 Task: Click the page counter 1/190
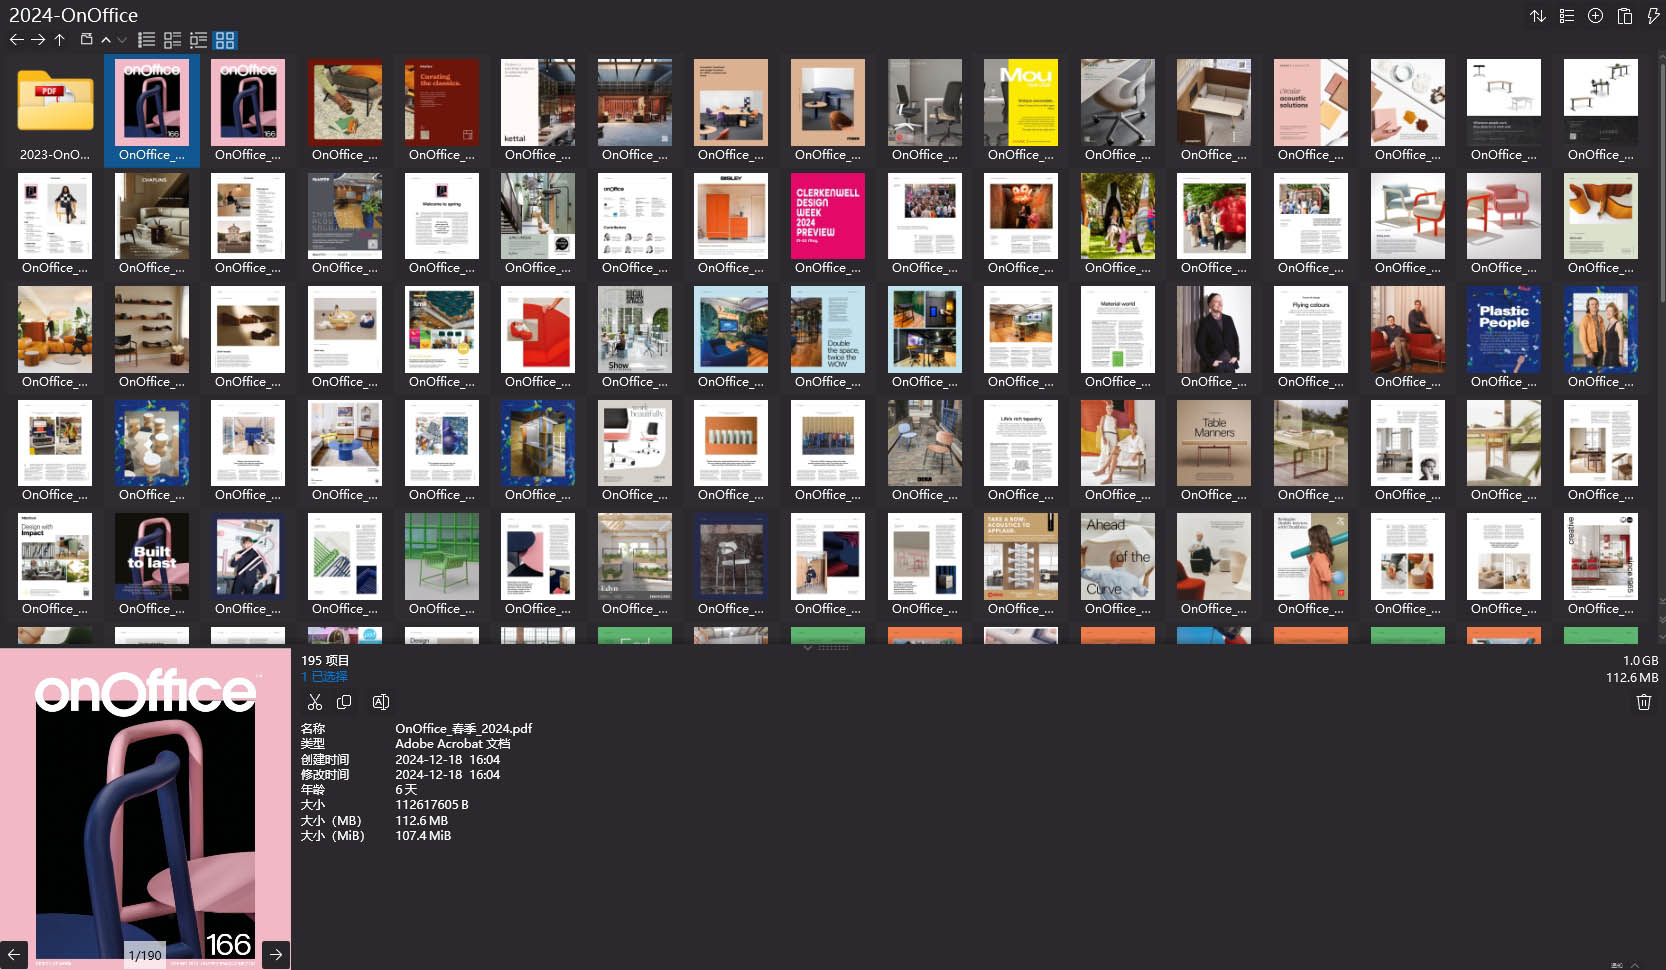(145, 955)
